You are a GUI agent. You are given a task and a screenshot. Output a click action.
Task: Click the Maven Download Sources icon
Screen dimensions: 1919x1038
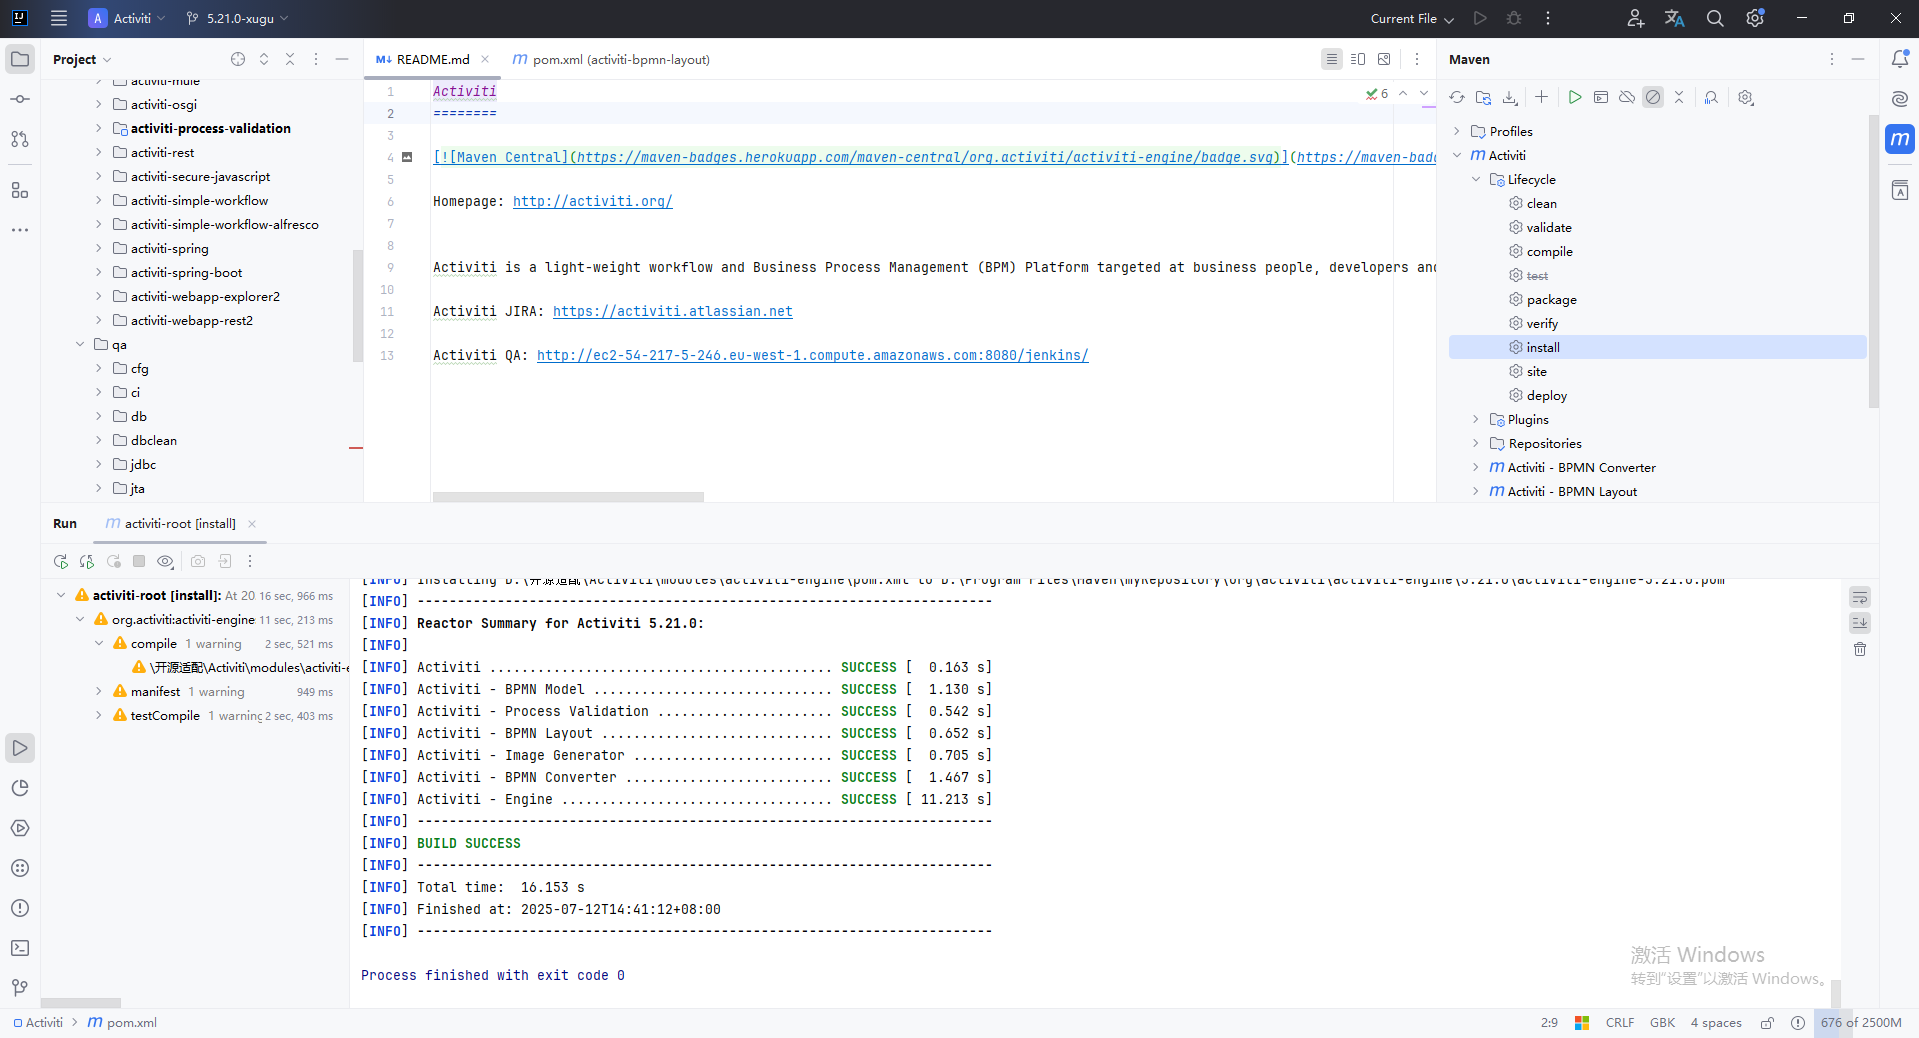[1510, 98]
